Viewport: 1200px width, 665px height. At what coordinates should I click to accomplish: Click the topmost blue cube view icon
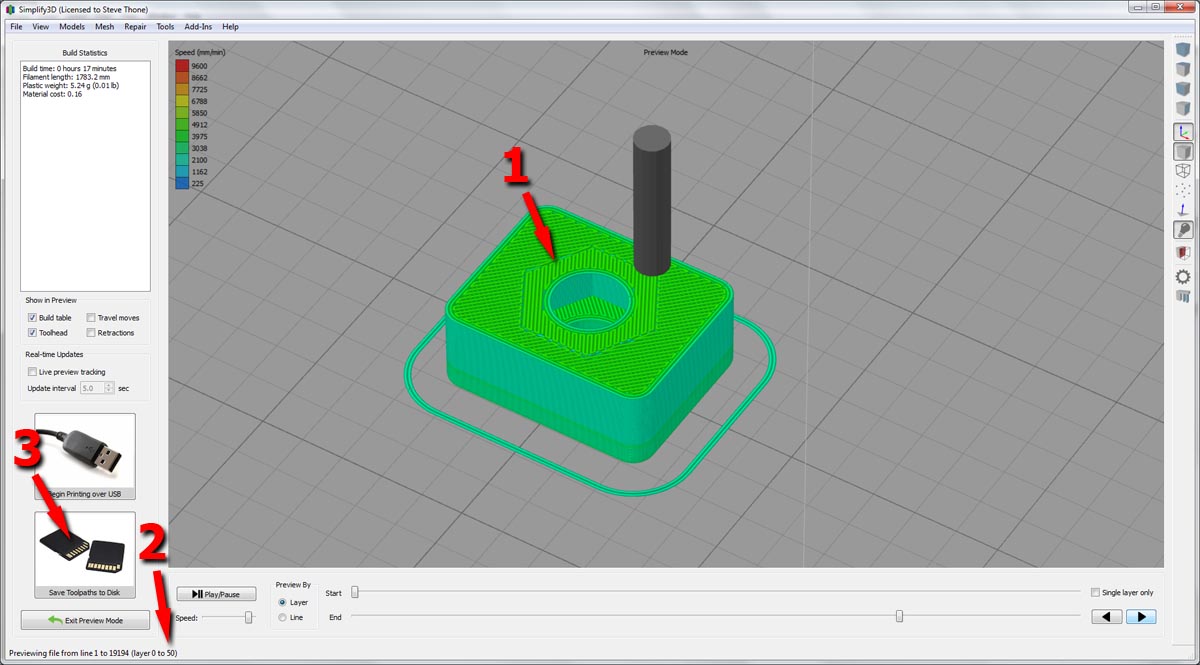(x=1183, y=49)
